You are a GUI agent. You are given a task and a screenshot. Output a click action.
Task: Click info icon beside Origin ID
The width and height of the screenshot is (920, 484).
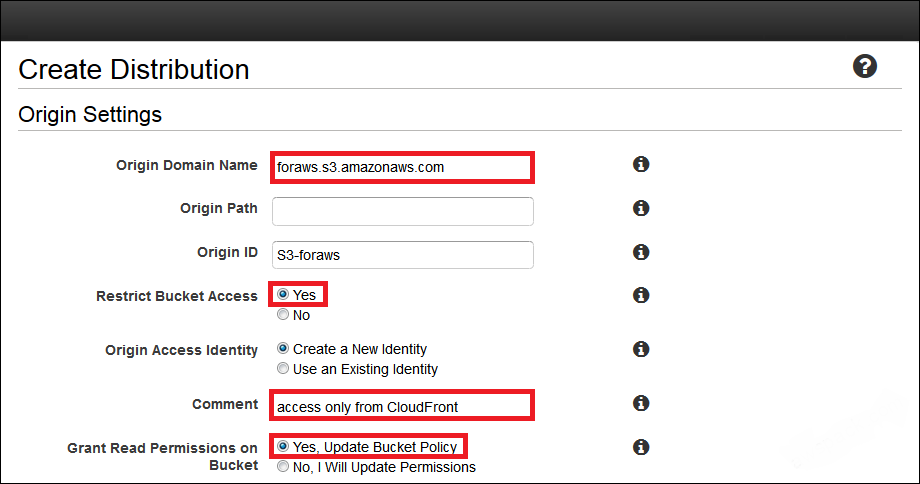(641, 252)
